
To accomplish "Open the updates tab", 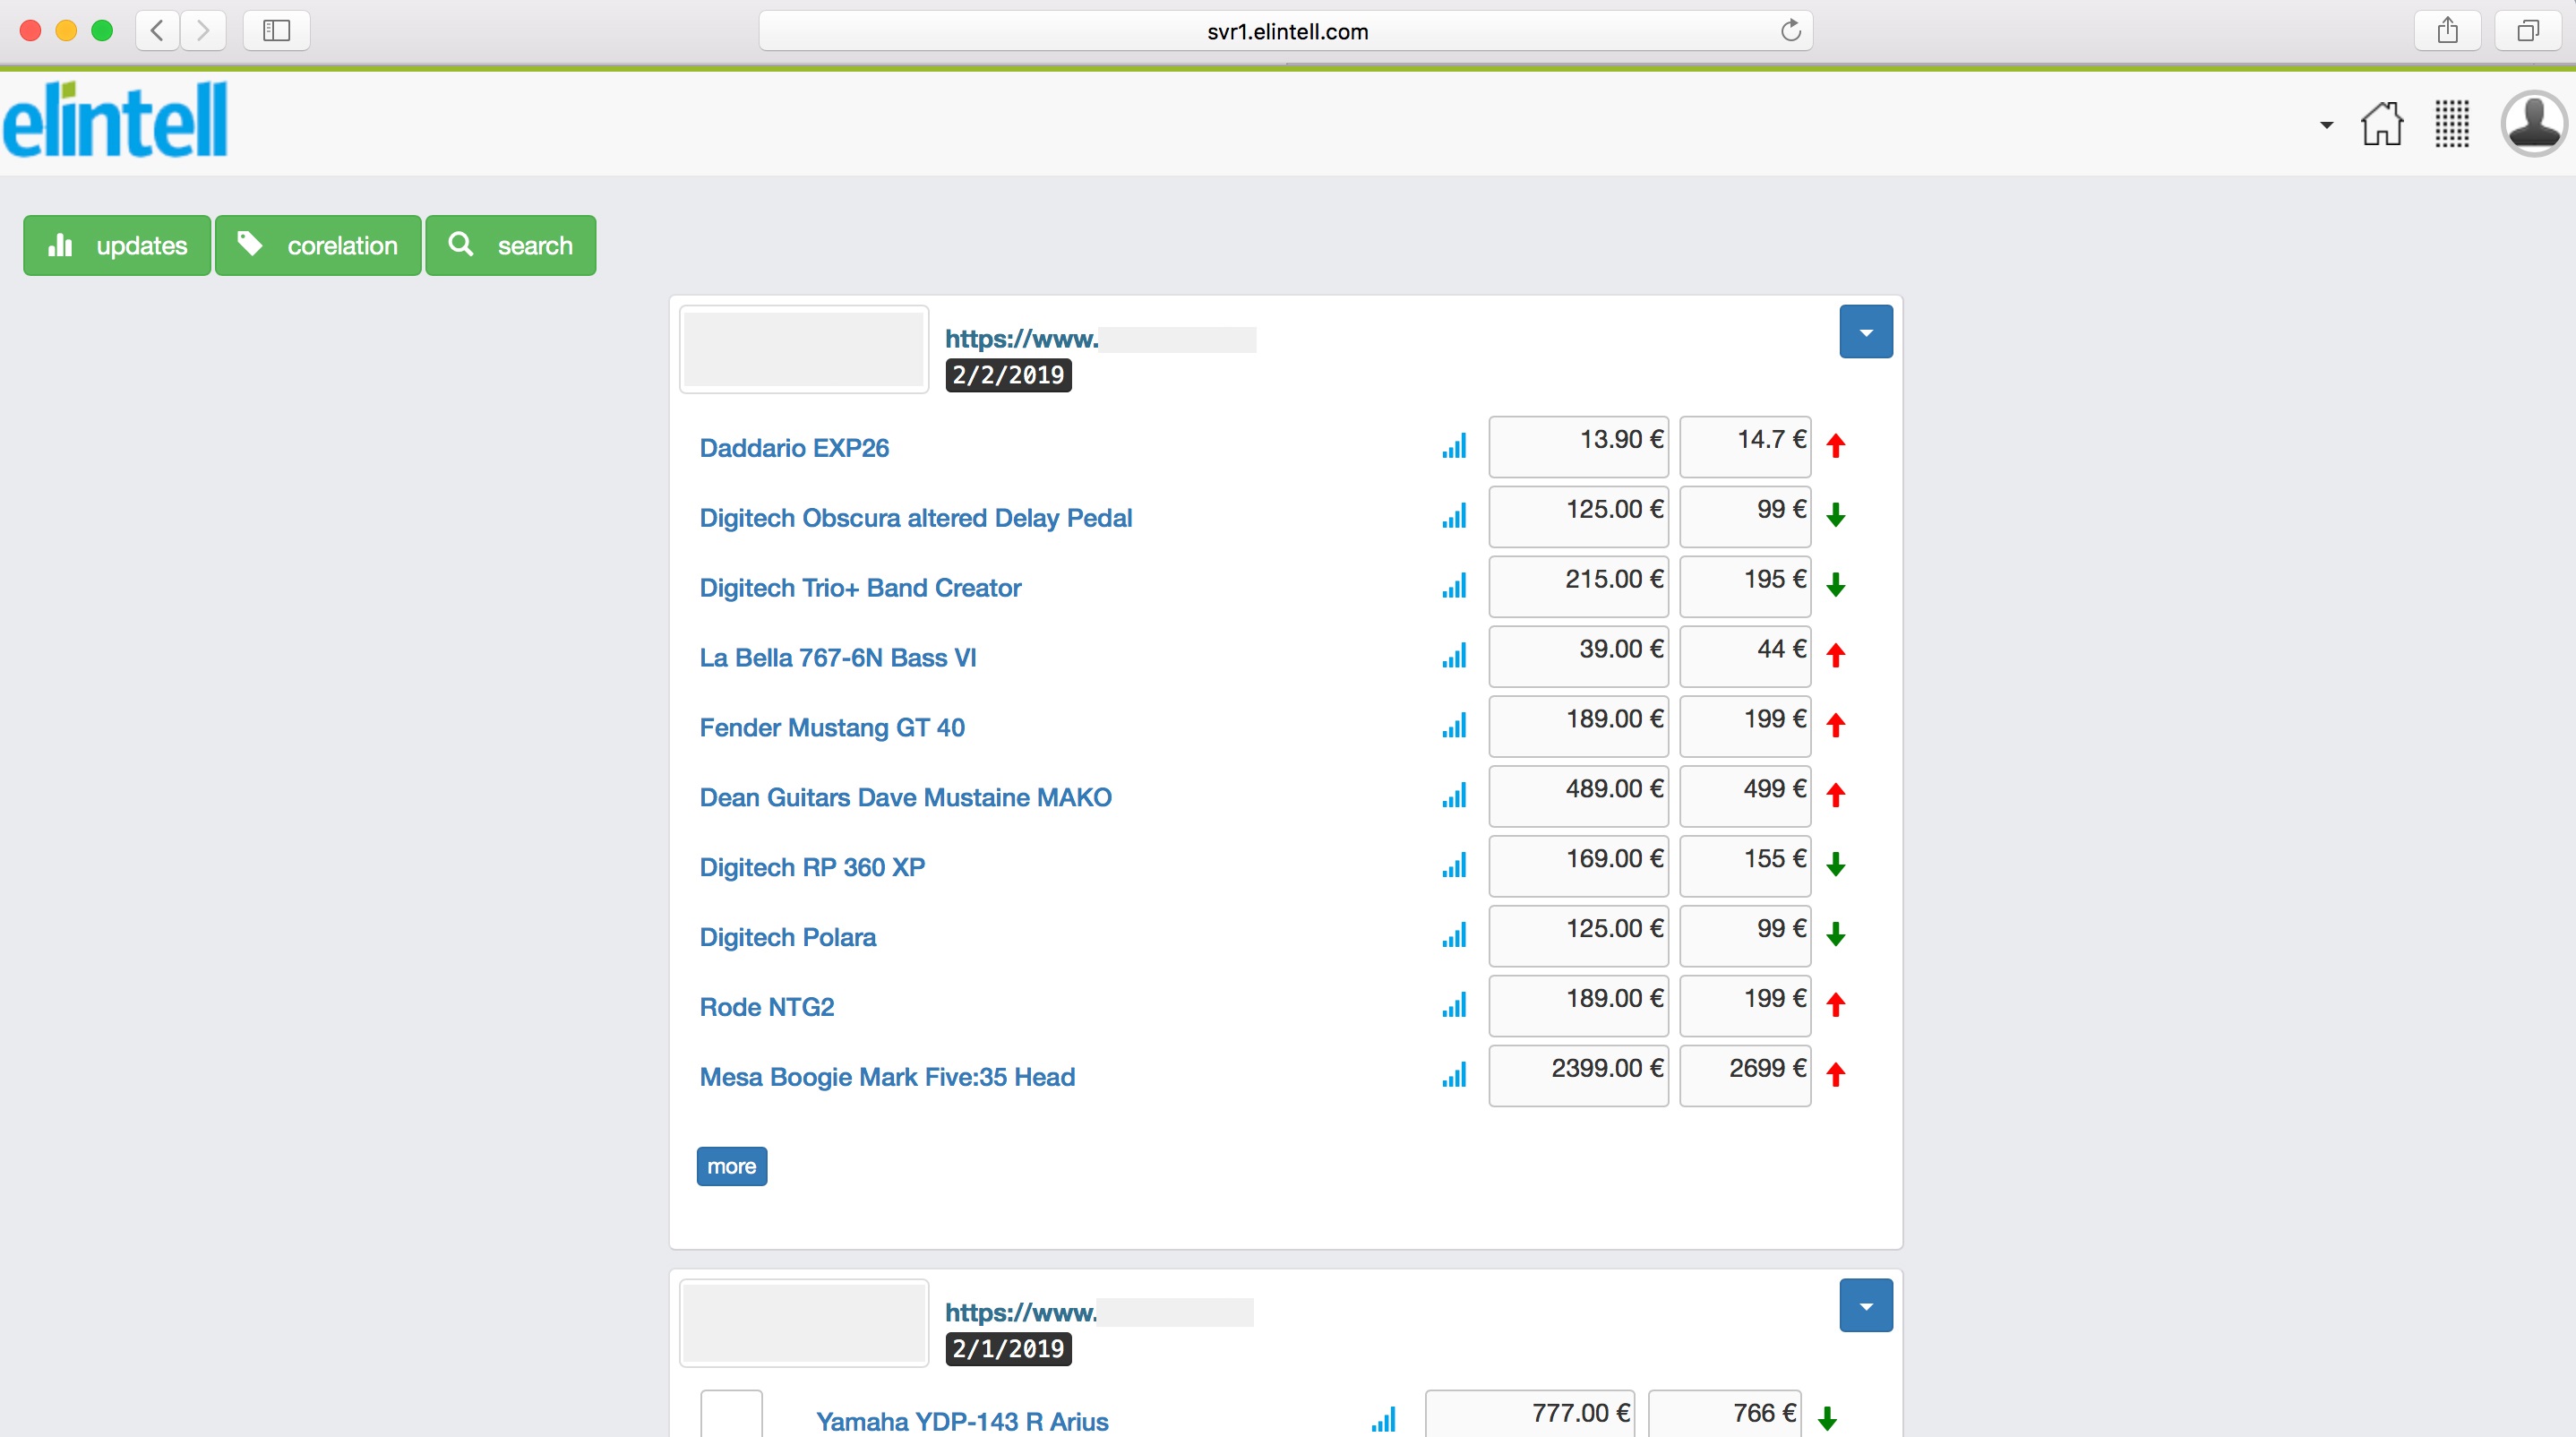I will (117, 245).
